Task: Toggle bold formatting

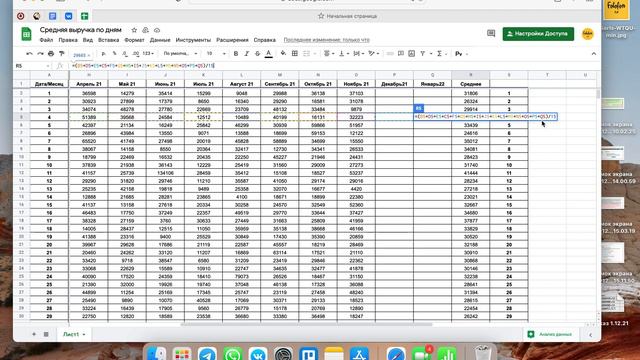Action: [x=236, y=53]
